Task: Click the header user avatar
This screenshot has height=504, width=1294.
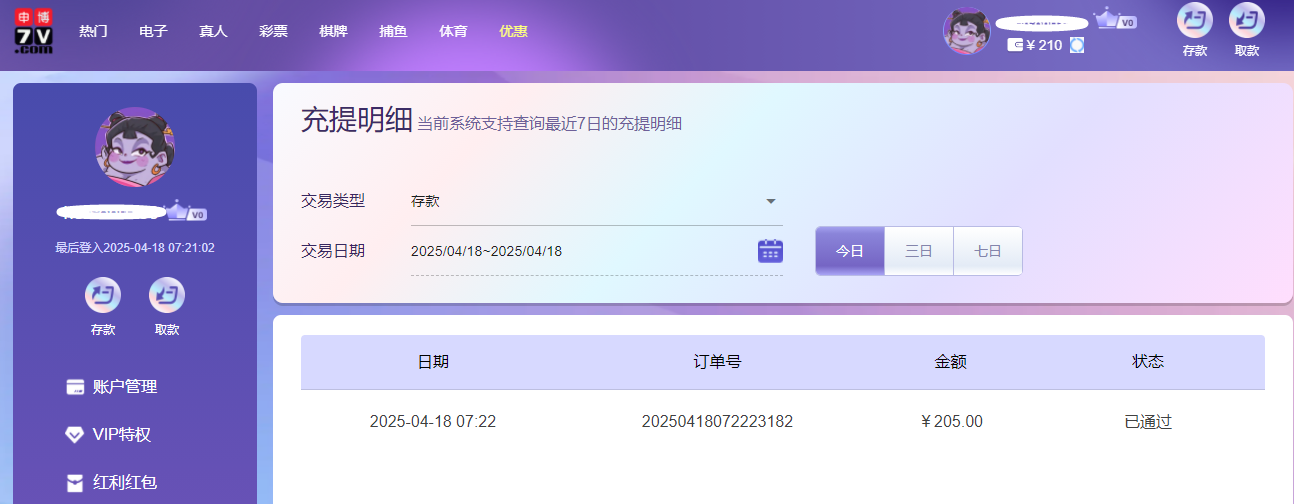Action: pyautogui.click(x=966, y=31)
